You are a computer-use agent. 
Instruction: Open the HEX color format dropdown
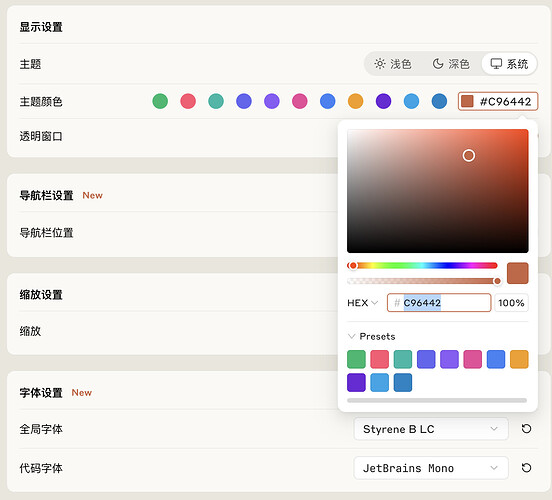pos(363,303)
